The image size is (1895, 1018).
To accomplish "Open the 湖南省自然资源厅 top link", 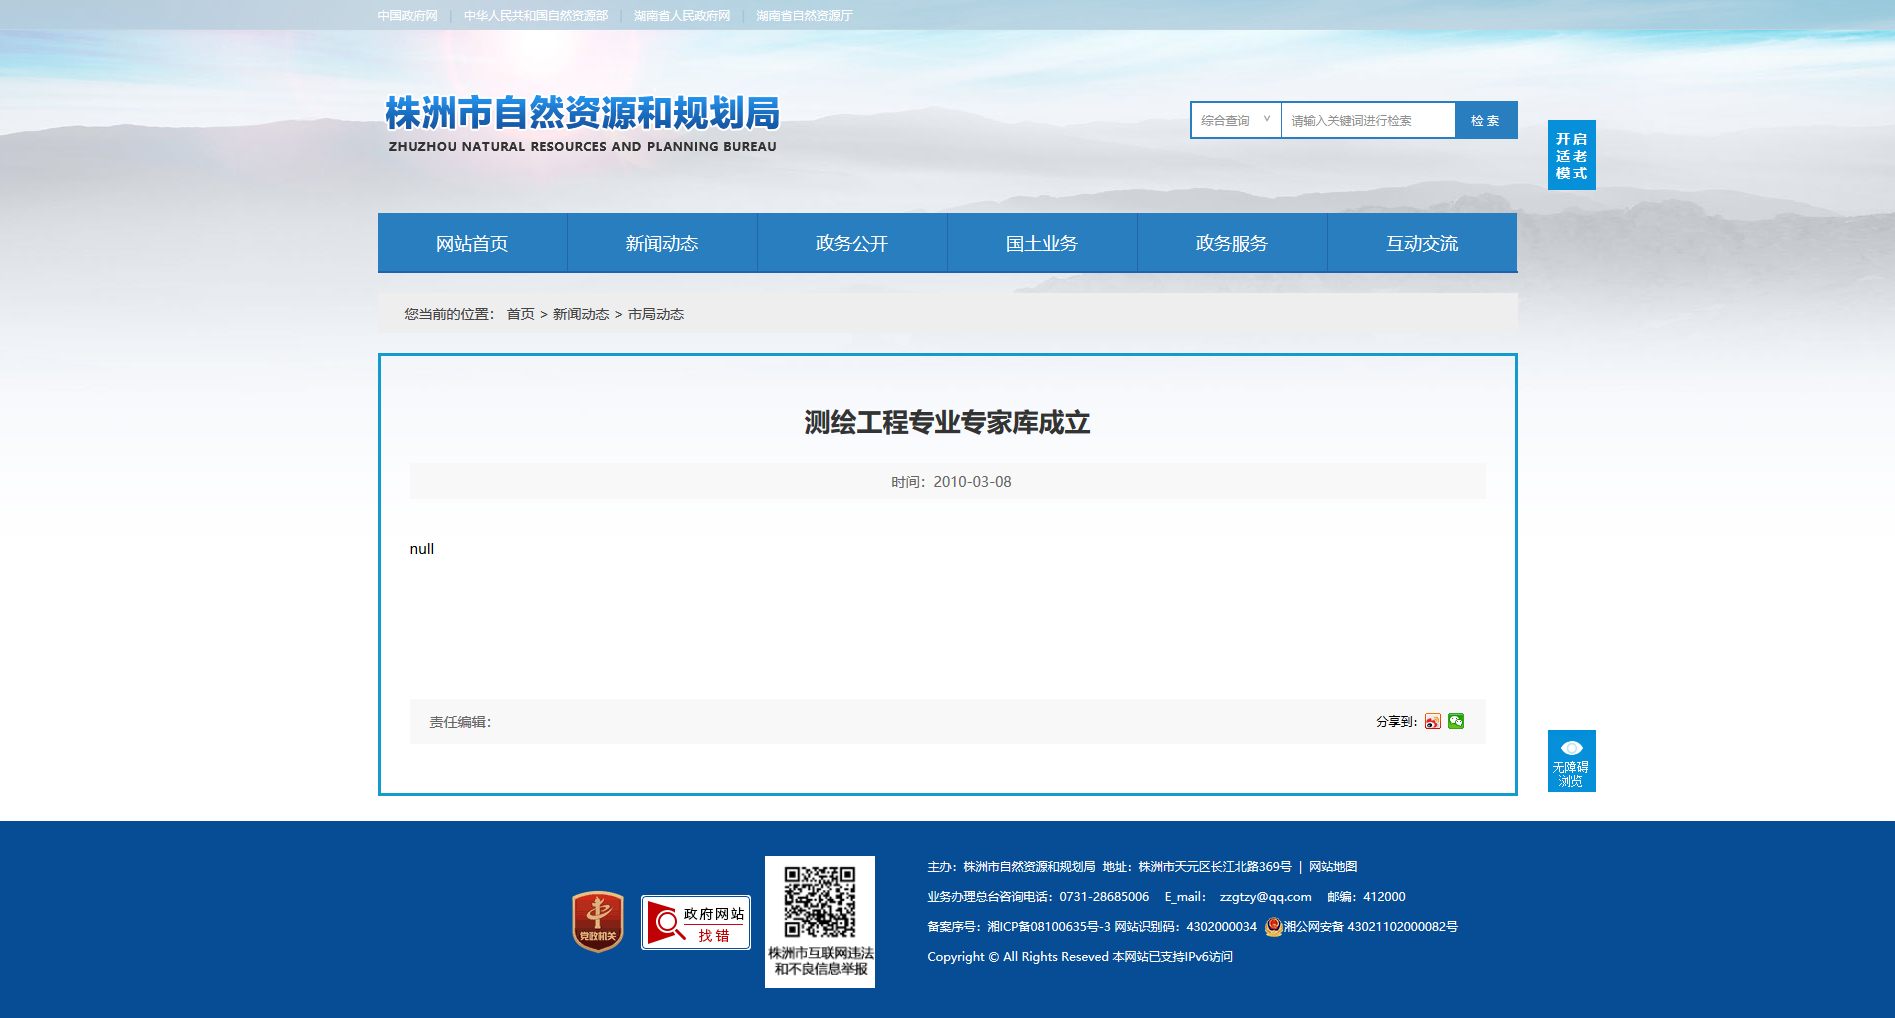I will [804, 16].
